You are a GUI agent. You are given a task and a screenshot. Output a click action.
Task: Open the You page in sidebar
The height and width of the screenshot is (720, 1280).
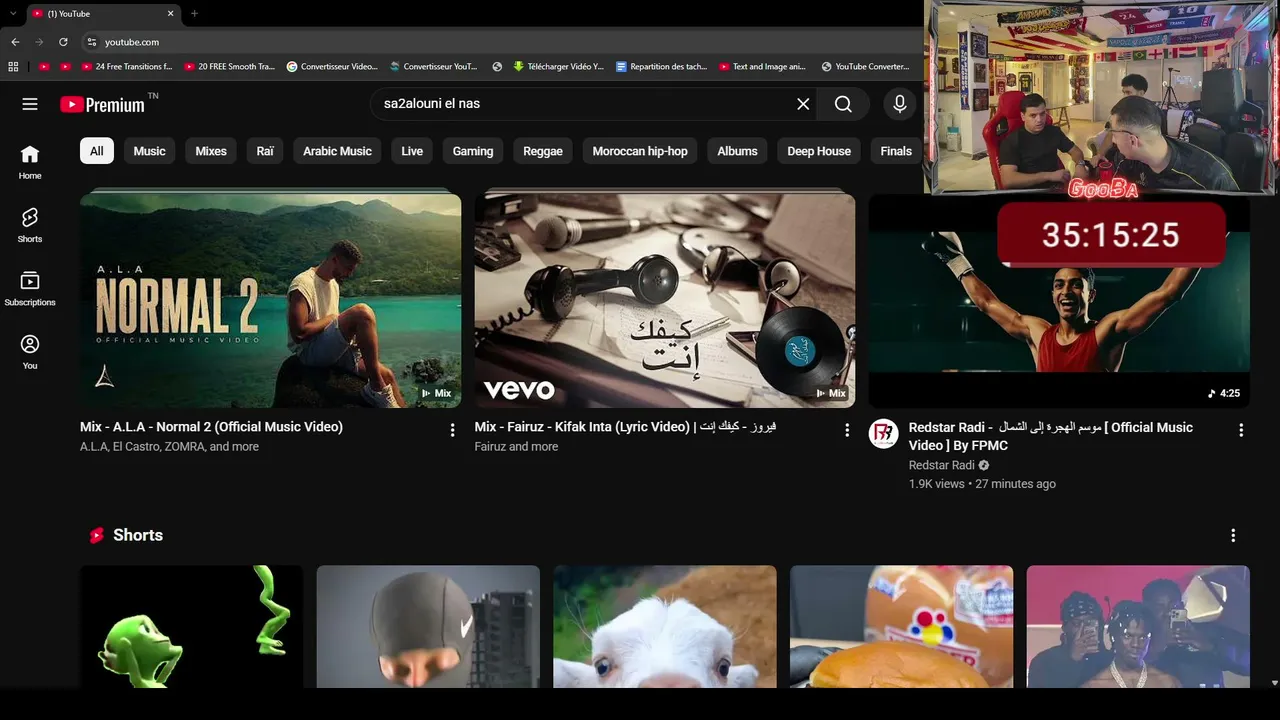tap(30, 351)
